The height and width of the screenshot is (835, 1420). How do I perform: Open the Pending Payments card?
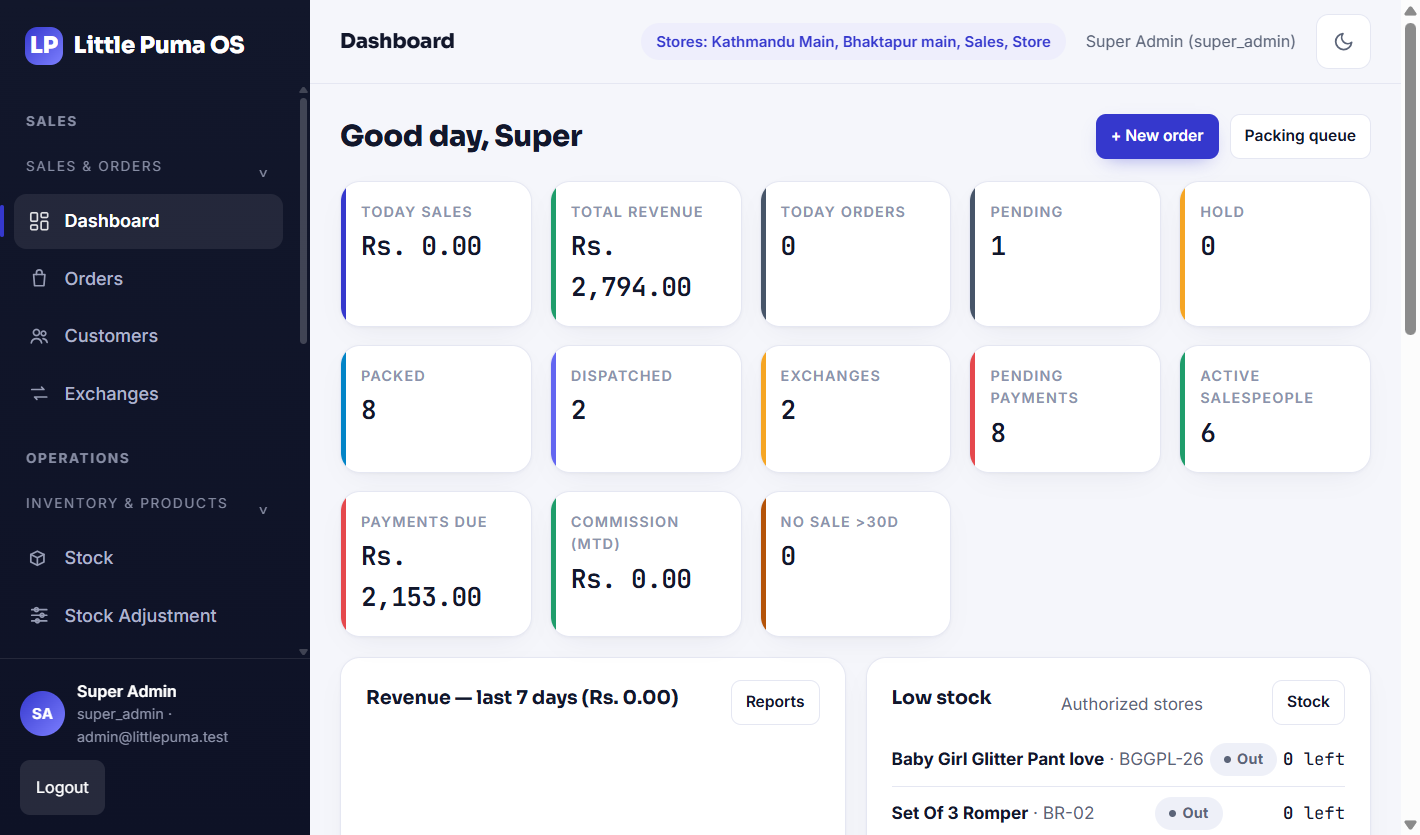tap(1065, 409)
